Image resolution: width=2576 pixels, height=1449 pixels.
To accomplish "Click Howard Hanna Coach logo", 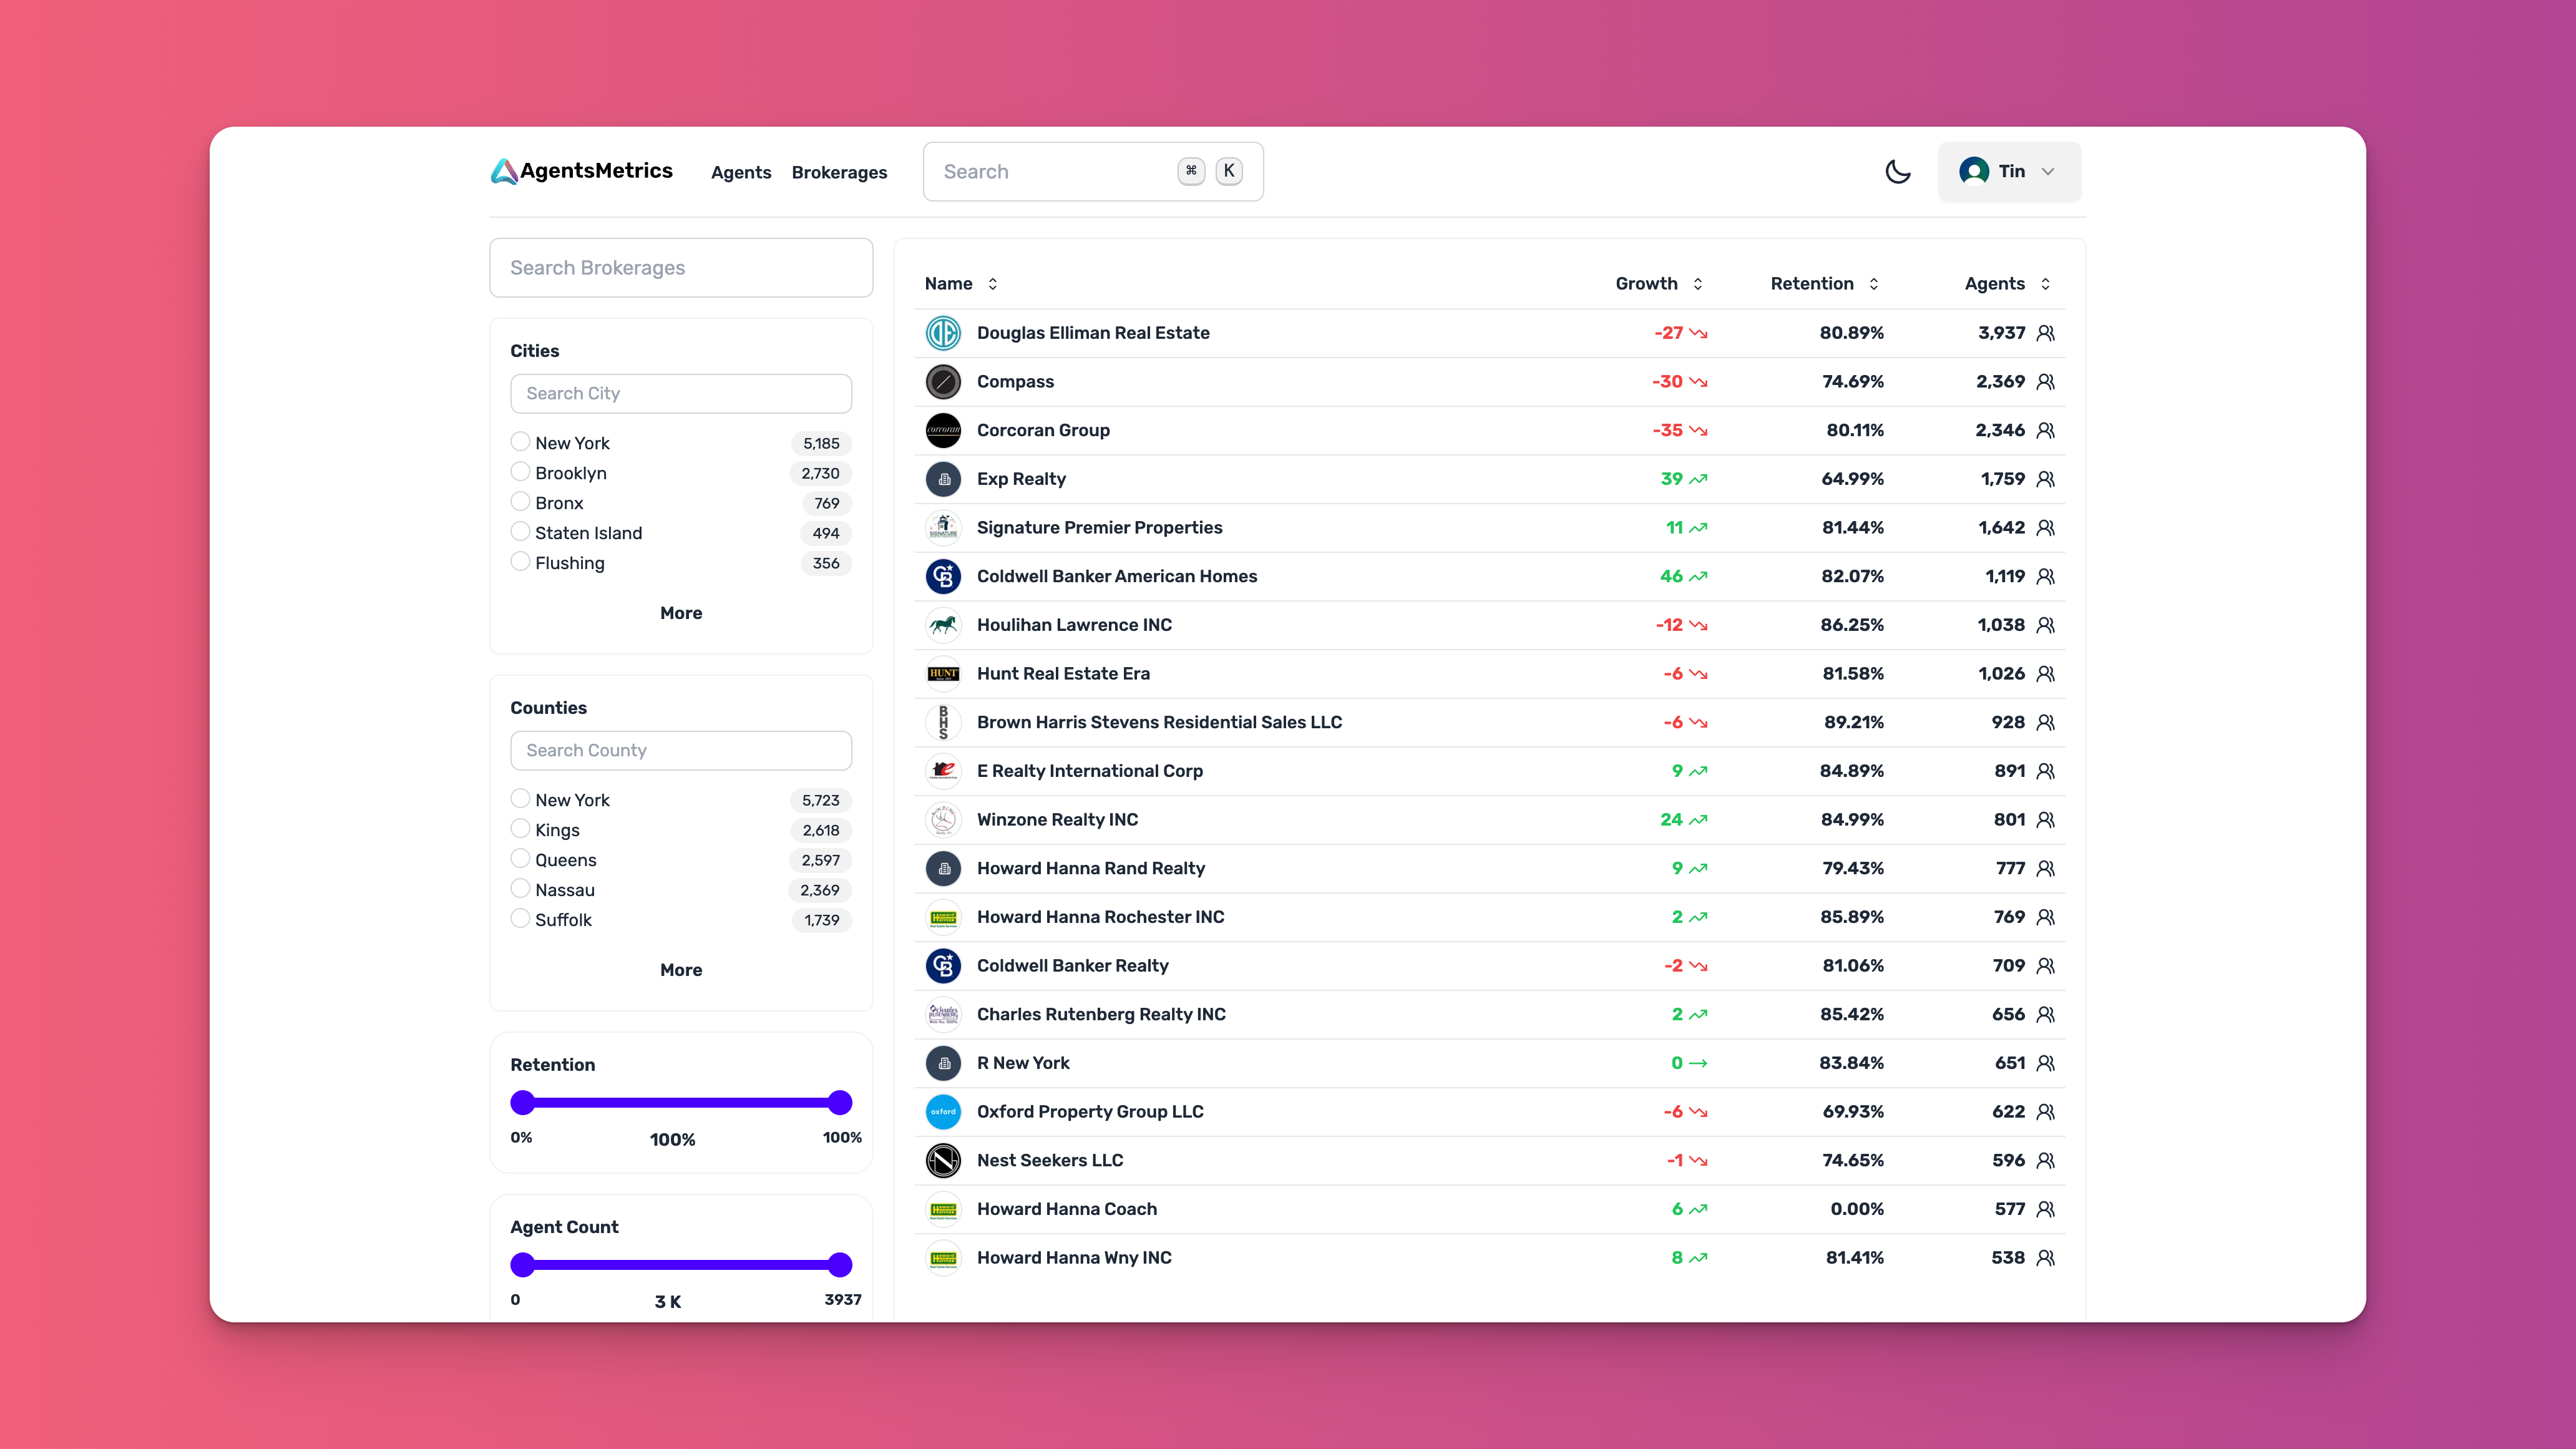I will 943,1209.
